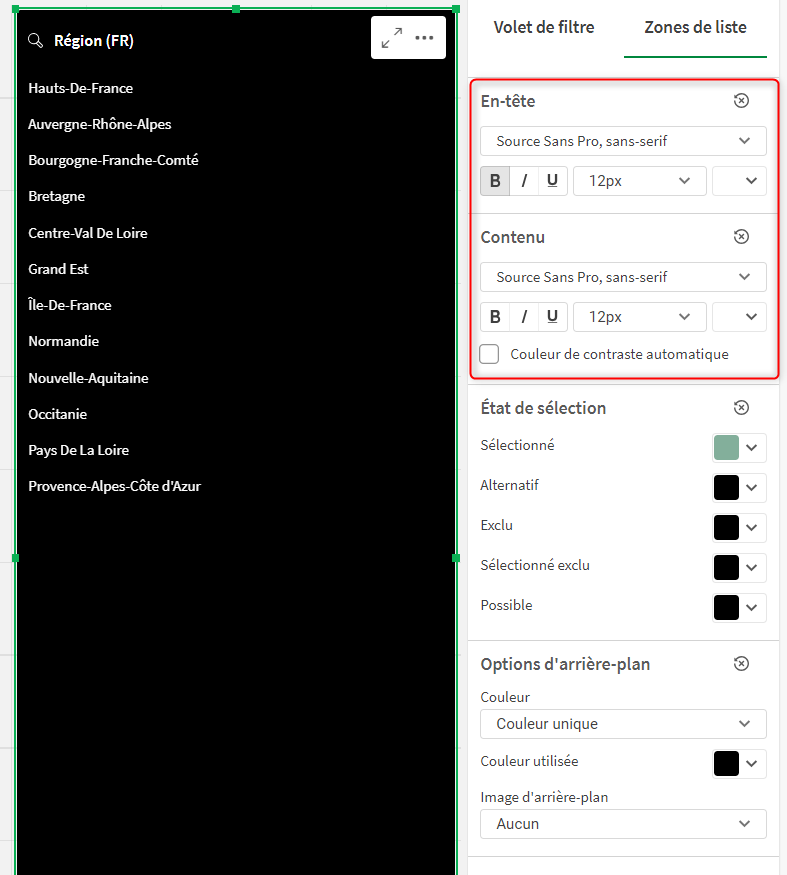Toggle italic for the En-tête text
The image size is (787, 875).
pos(524,181)
